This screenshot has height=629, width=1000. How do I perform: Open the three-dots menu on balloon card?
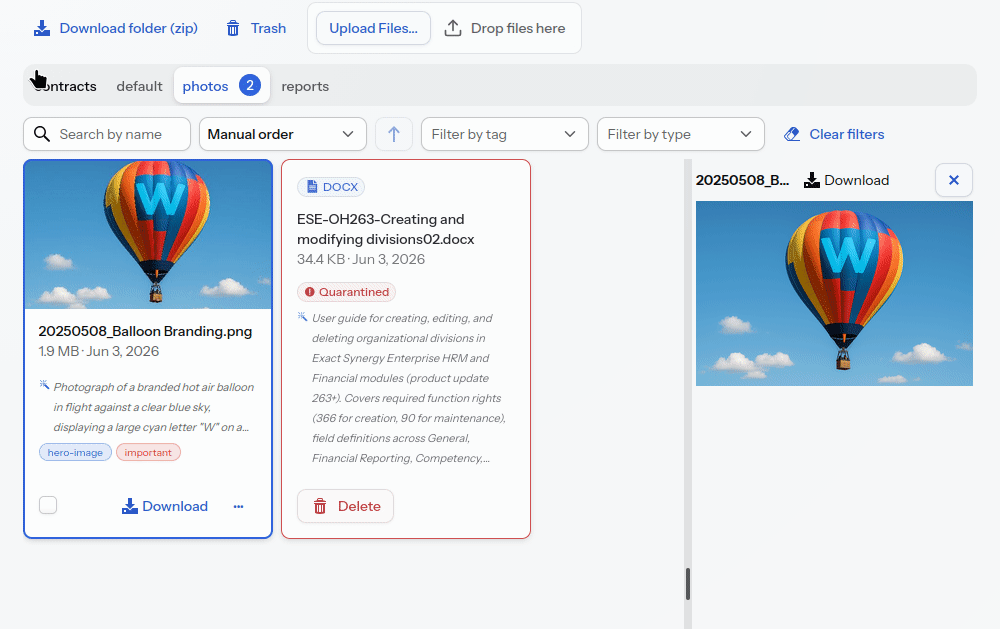pyautogui.click(x=239, y=507)
